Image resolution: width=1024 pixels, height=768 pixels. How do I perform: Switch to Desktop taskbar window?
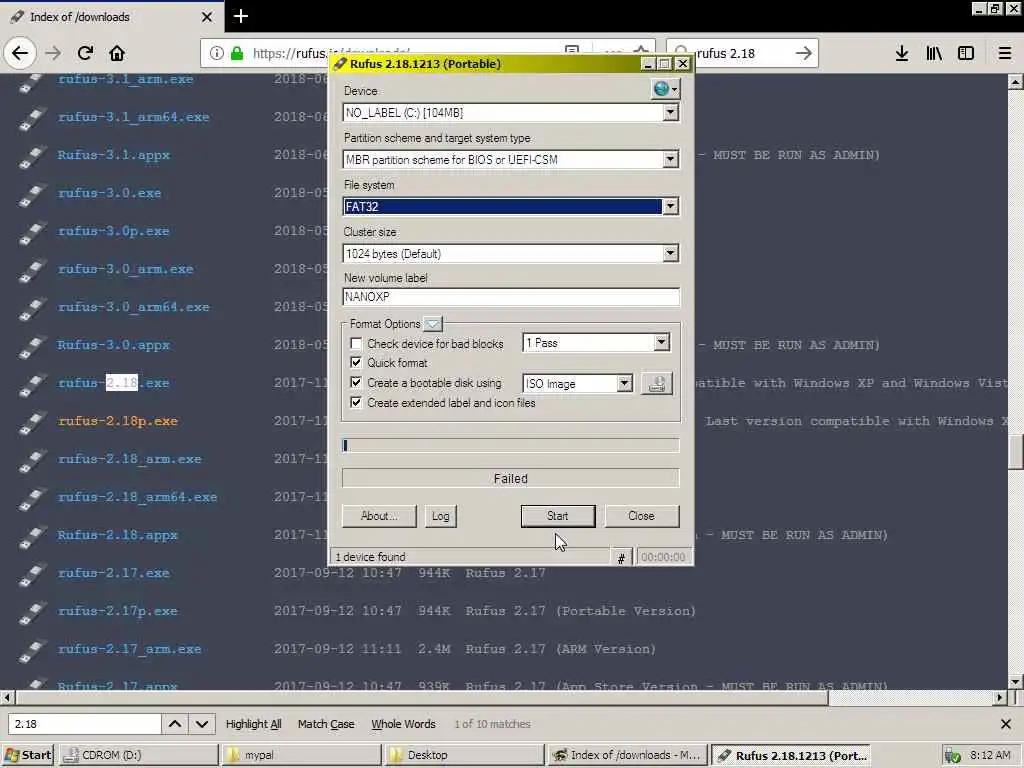coord(464,755)
